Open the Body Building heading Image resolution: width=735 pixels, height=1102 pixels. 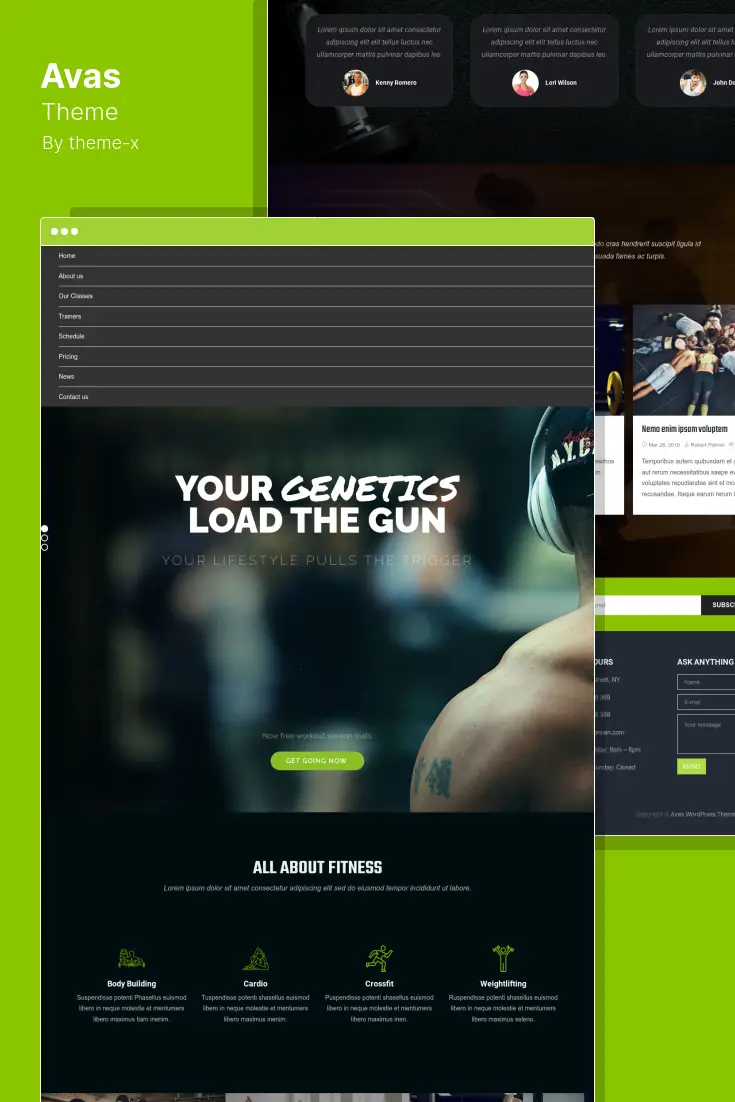(x=131, y=984)
